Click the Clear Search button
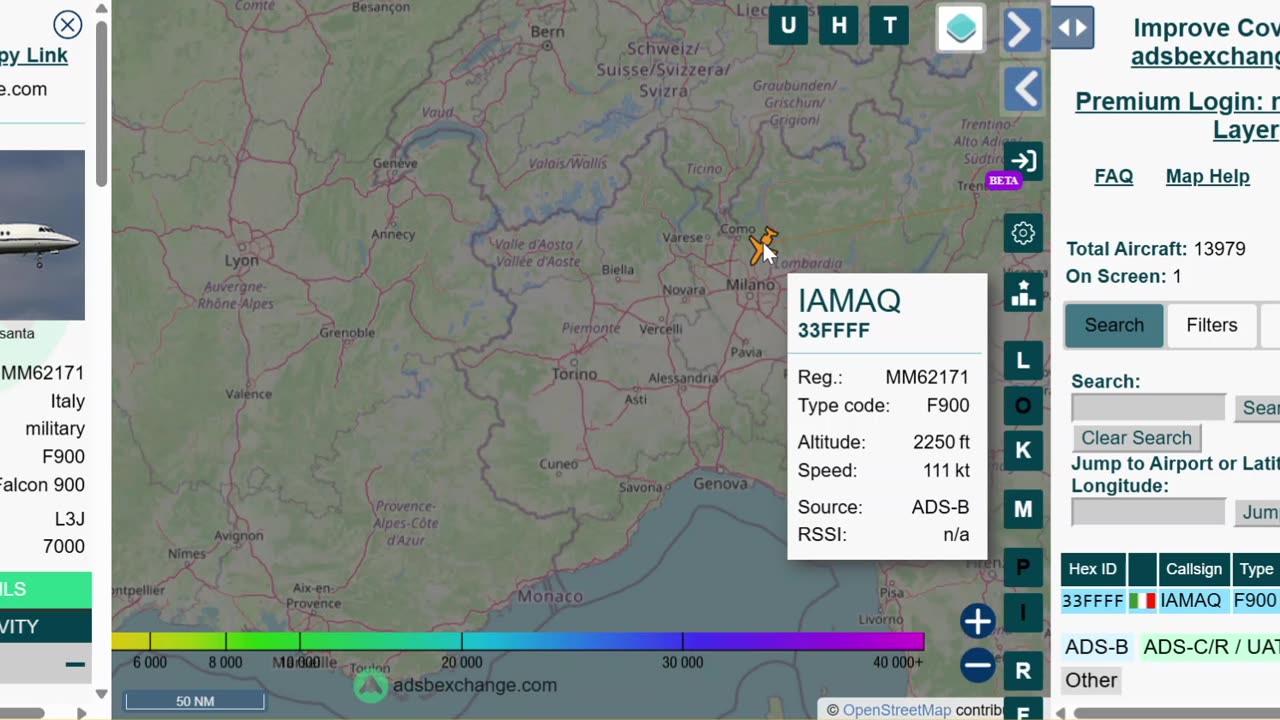 click(x=1136, y=438)
